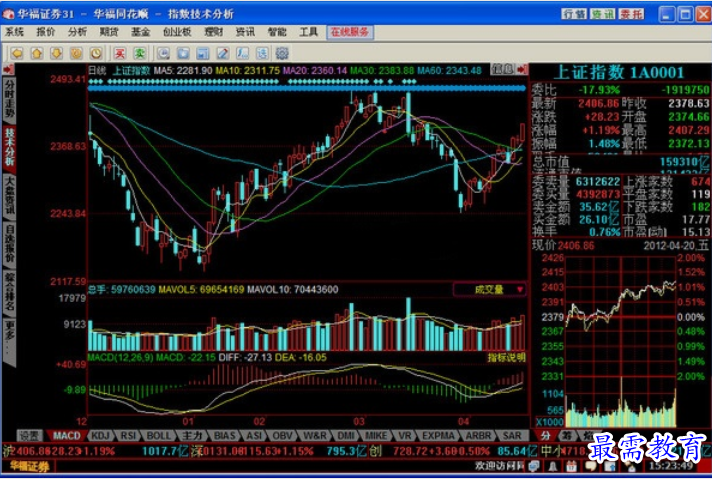Open the 在线服务 menu
This screenshot has height=479, width=712.
[x=350, y=32]
